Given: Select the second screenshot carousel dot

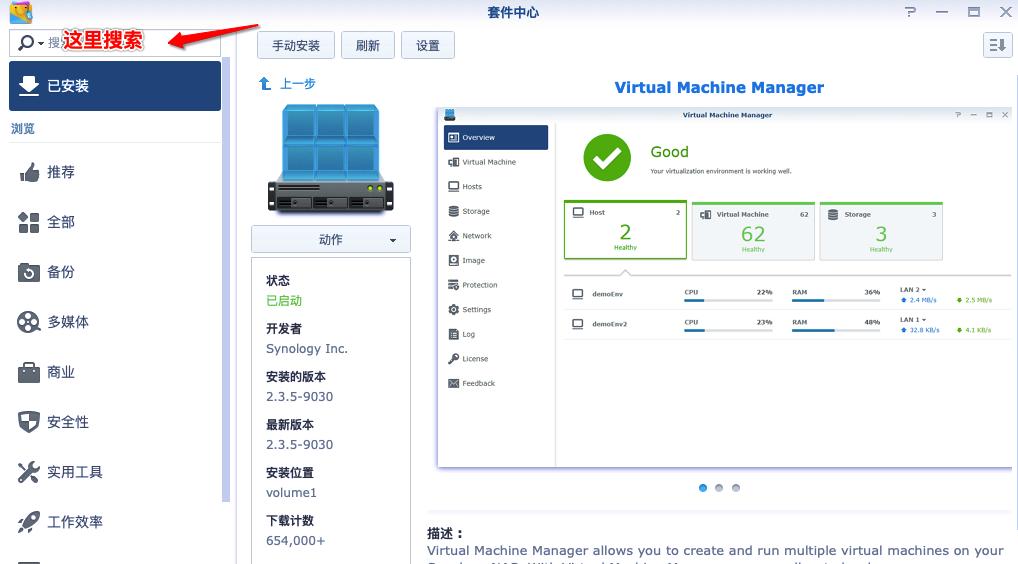Looking at the screenshot, I should 719,488.
